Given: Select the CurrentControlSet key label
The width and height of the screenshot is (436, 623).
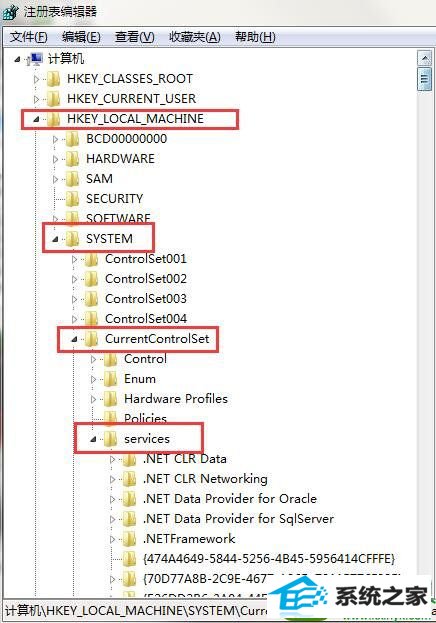Looking at the screenshot, I should pos(157,339).
